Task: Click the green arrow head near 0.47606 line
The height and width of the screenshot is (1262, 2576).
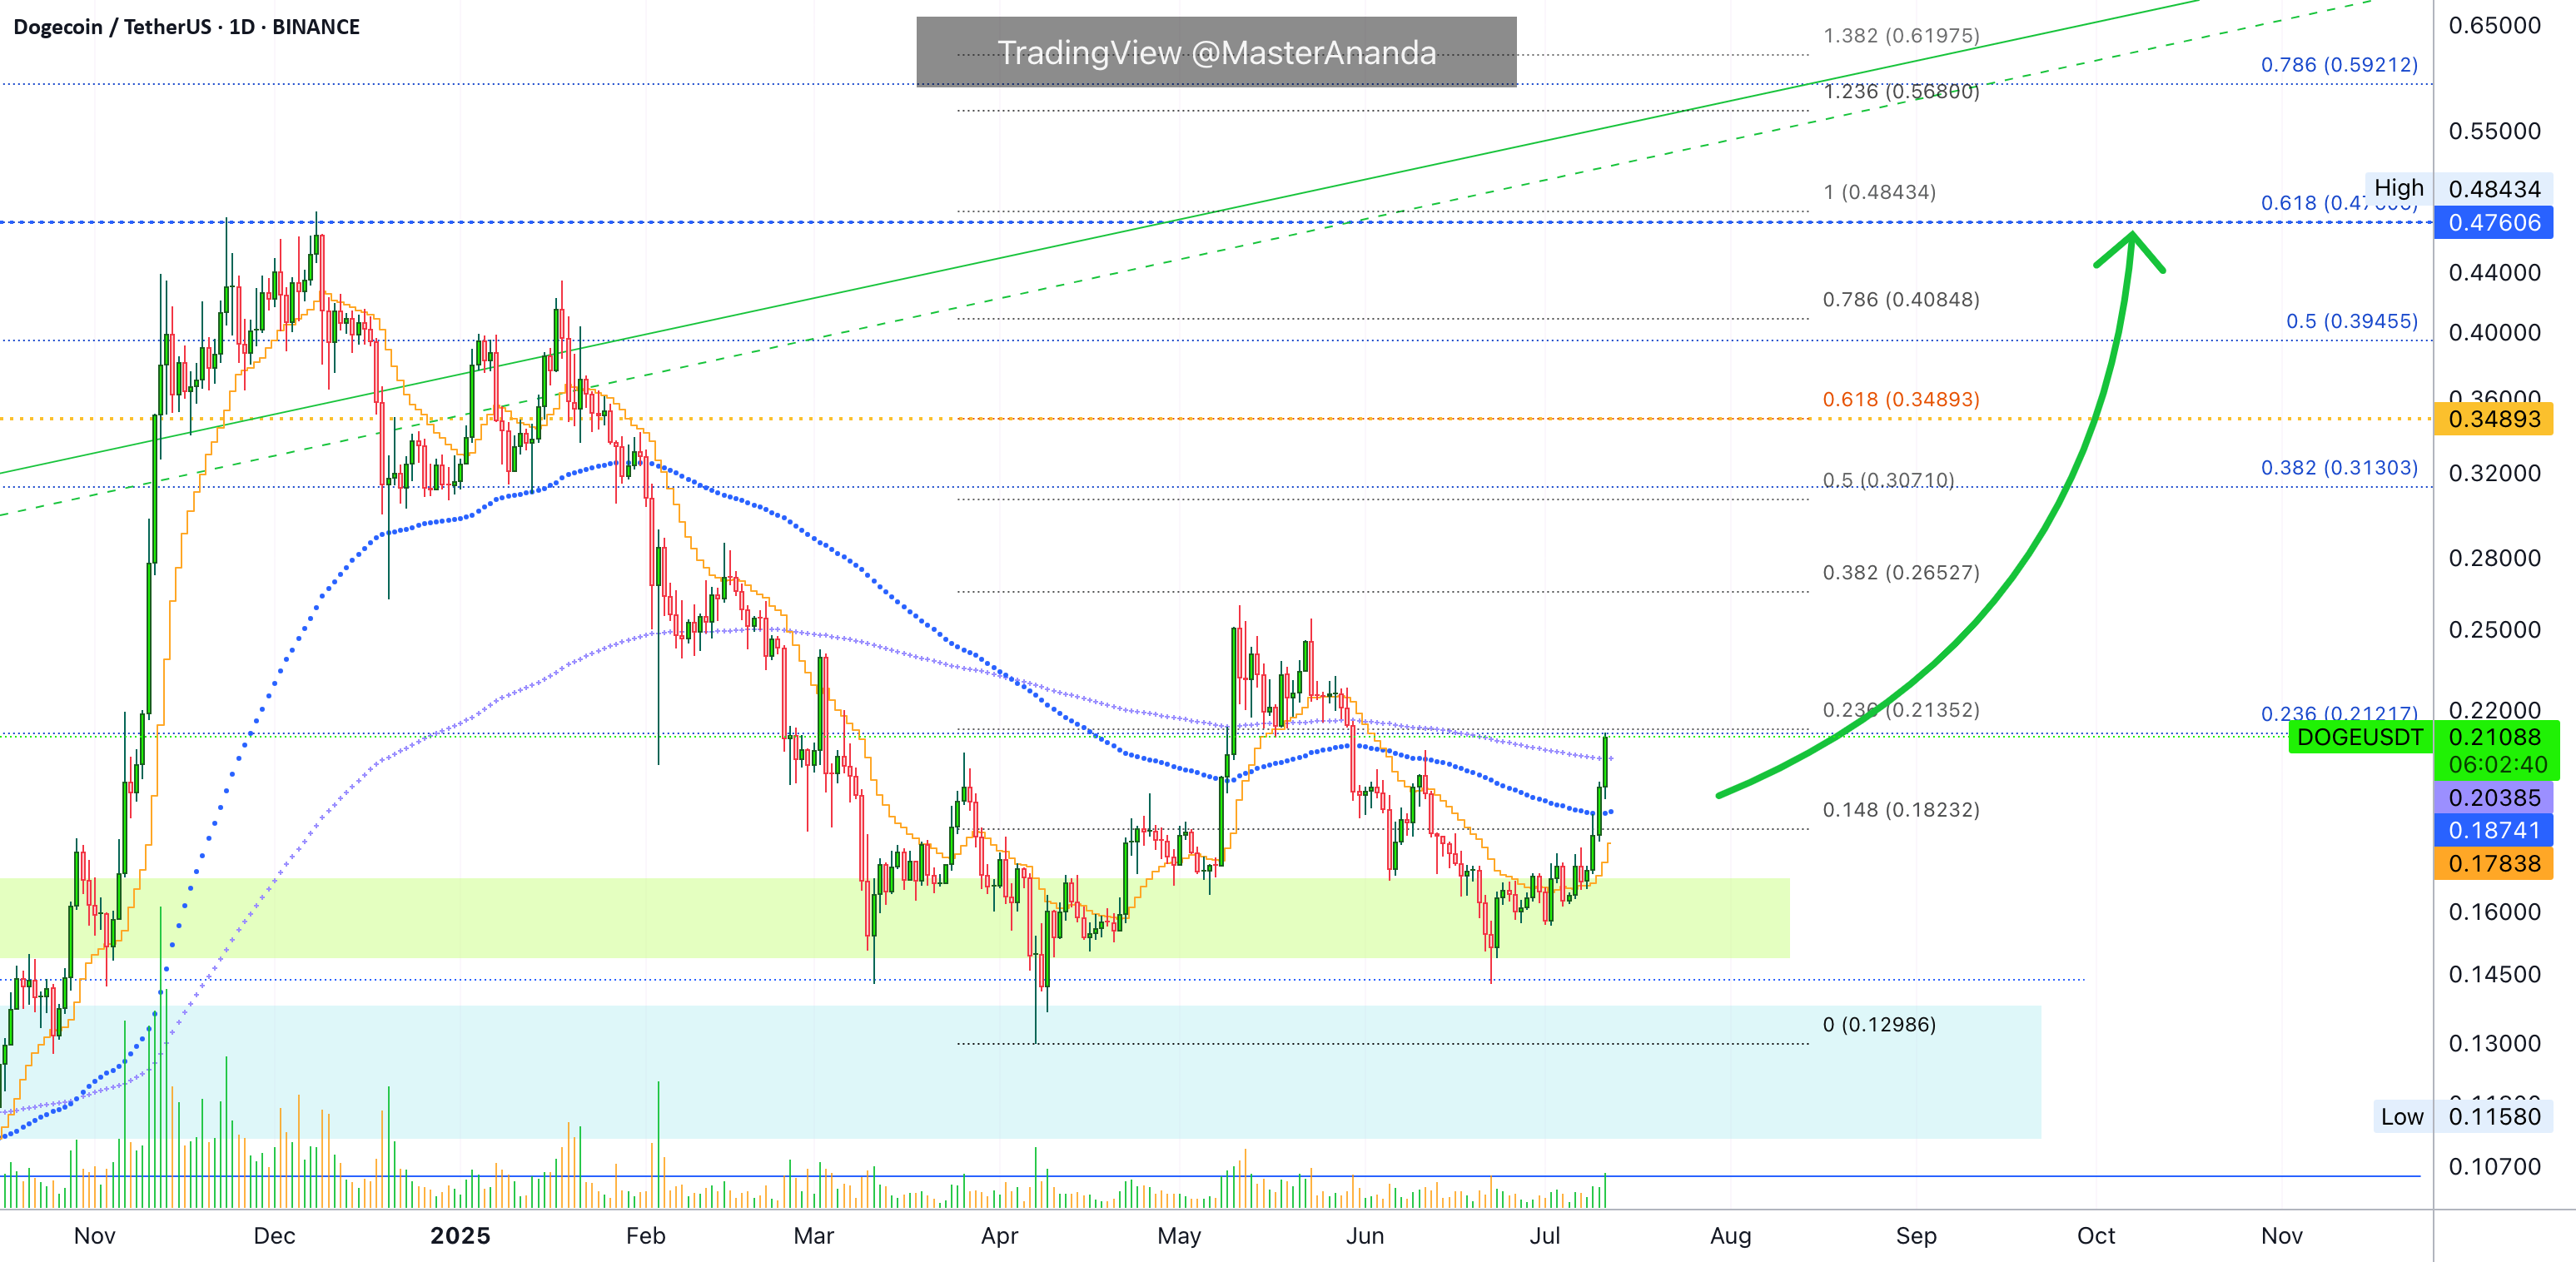Action: point(2130,251)
